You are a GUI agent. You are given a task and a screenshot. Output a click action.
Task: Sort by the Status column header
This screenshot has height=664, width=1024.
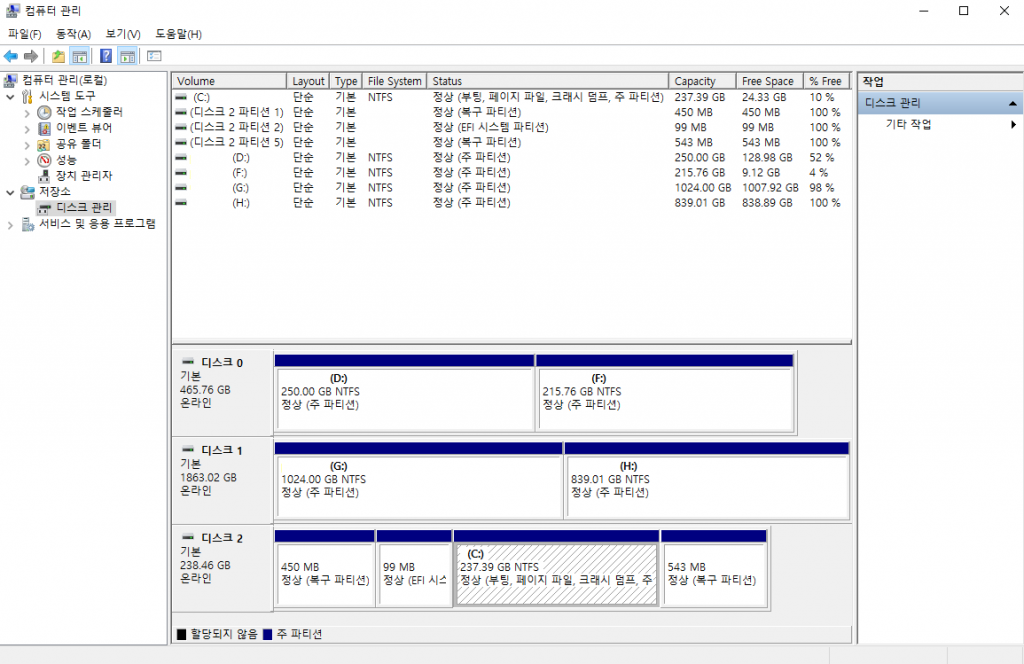(548, 81)
